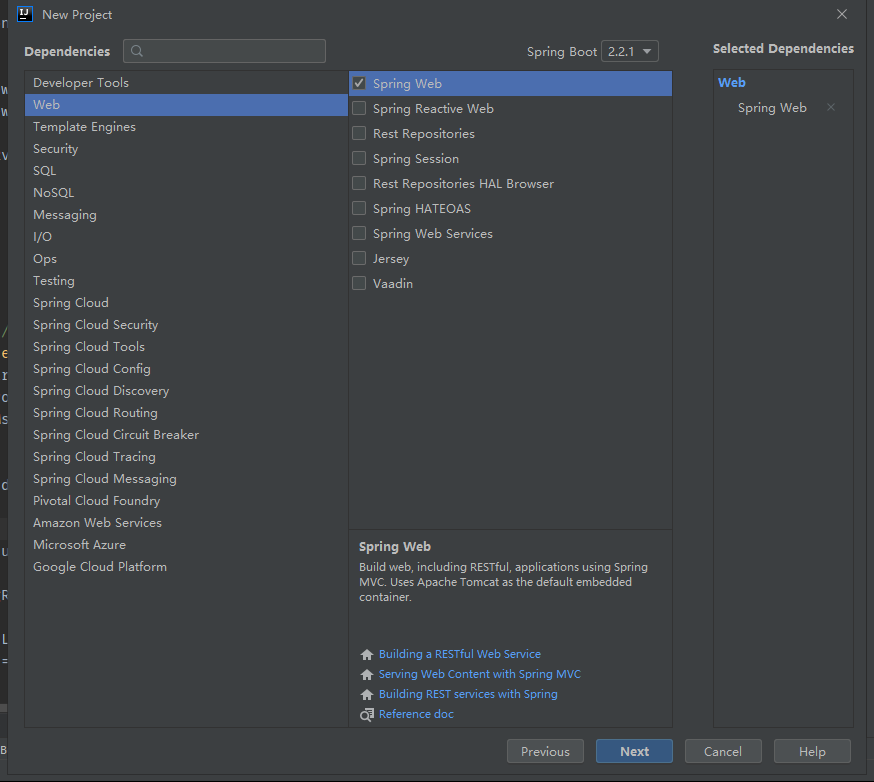Select the Testing category
Viewport: 874px width, 782px height.
(x=186, y=281)
